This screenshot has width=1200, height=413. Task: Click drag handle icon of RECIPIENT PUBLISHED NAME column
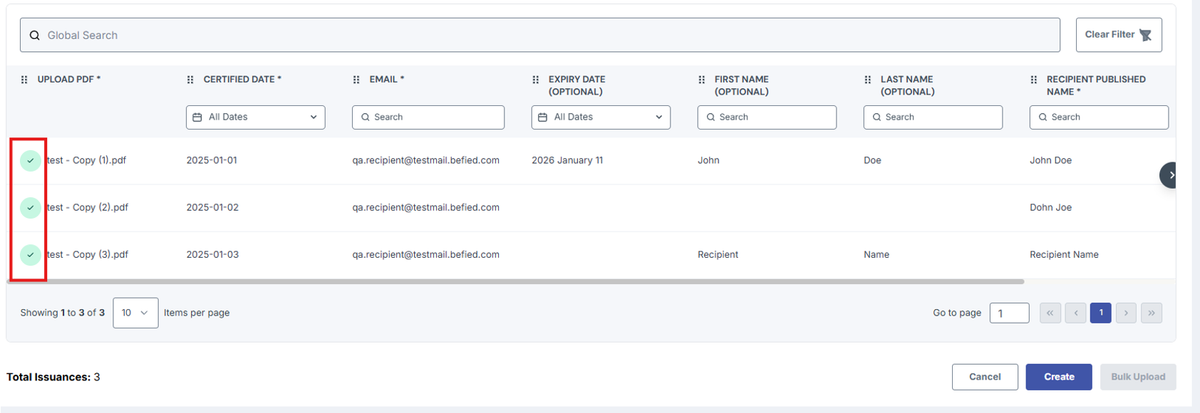click(1035, 79)
